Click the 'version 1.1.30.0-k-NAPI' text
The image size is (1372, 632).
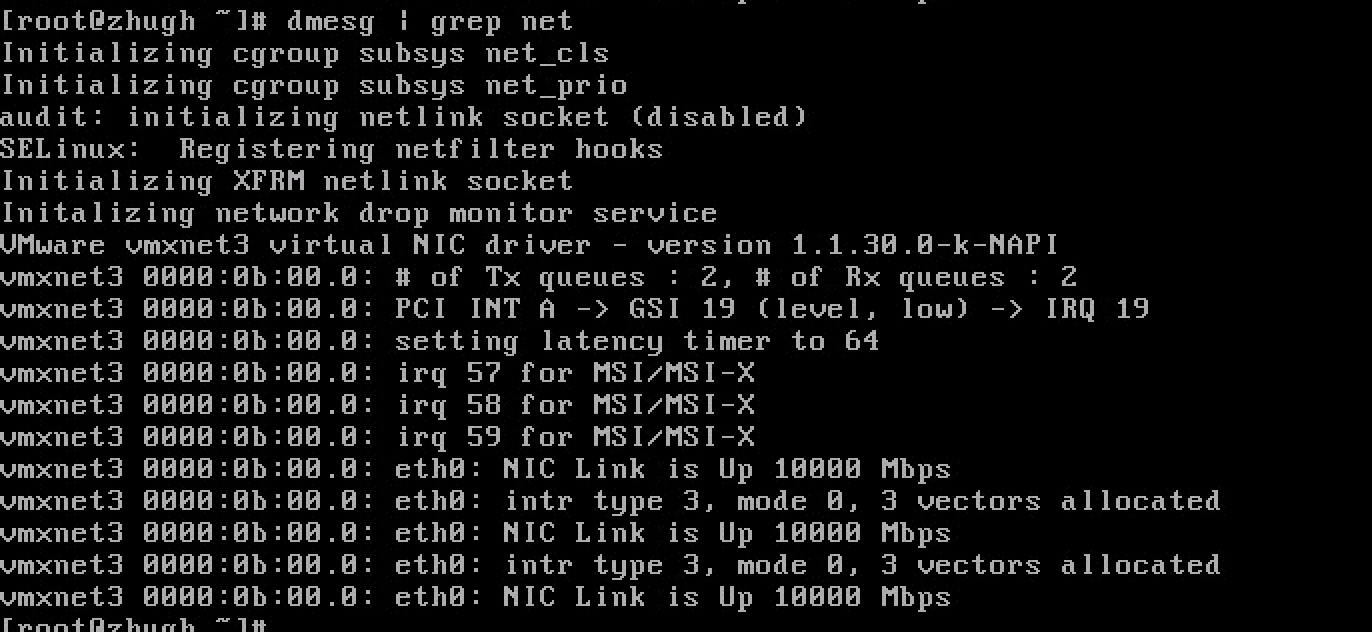pos(853,245)
